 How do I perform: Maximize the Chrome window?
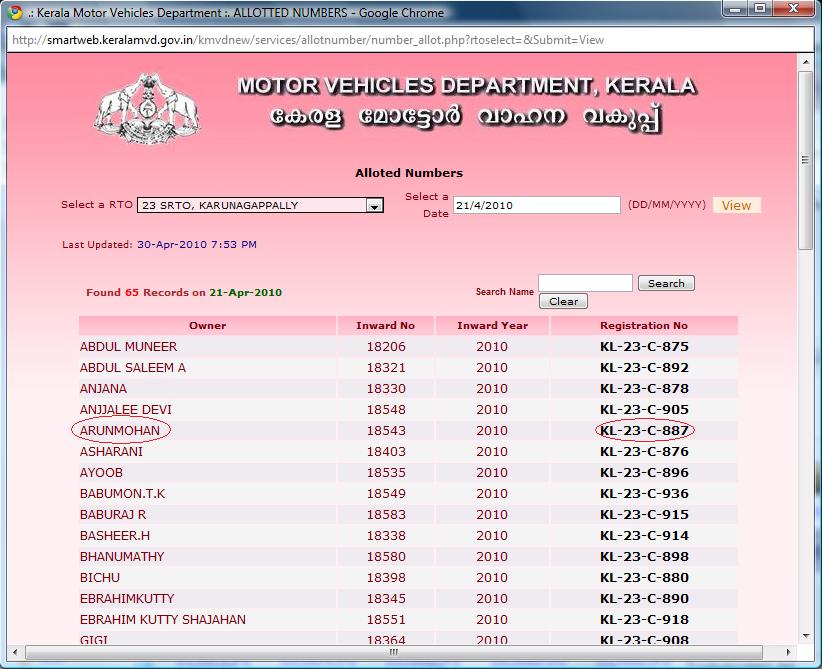[x=760, y=9]
